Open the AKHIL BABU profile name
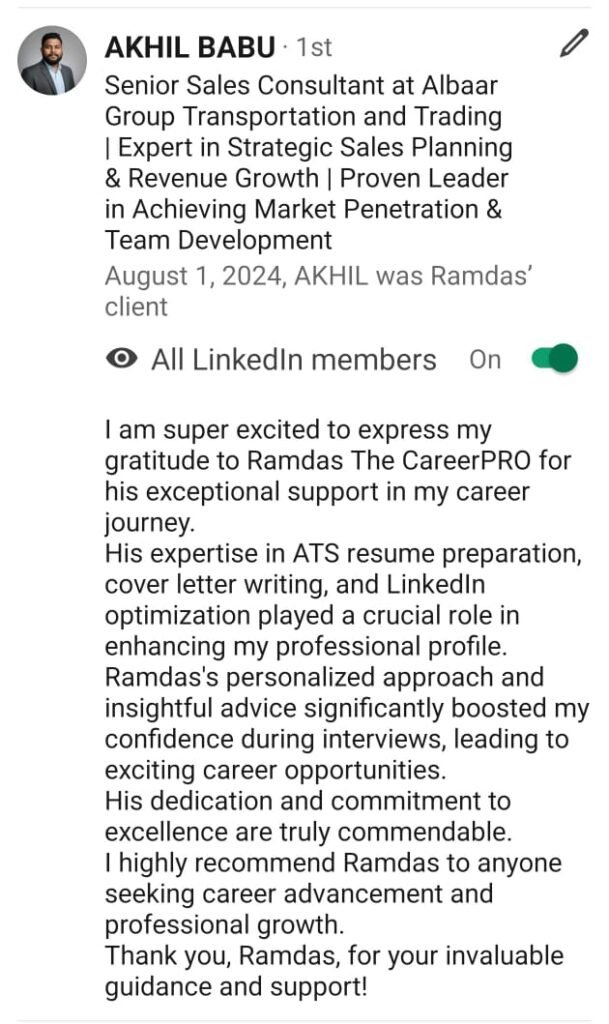The height and width of the screenshot is (1024, 609). click(189, 46)
